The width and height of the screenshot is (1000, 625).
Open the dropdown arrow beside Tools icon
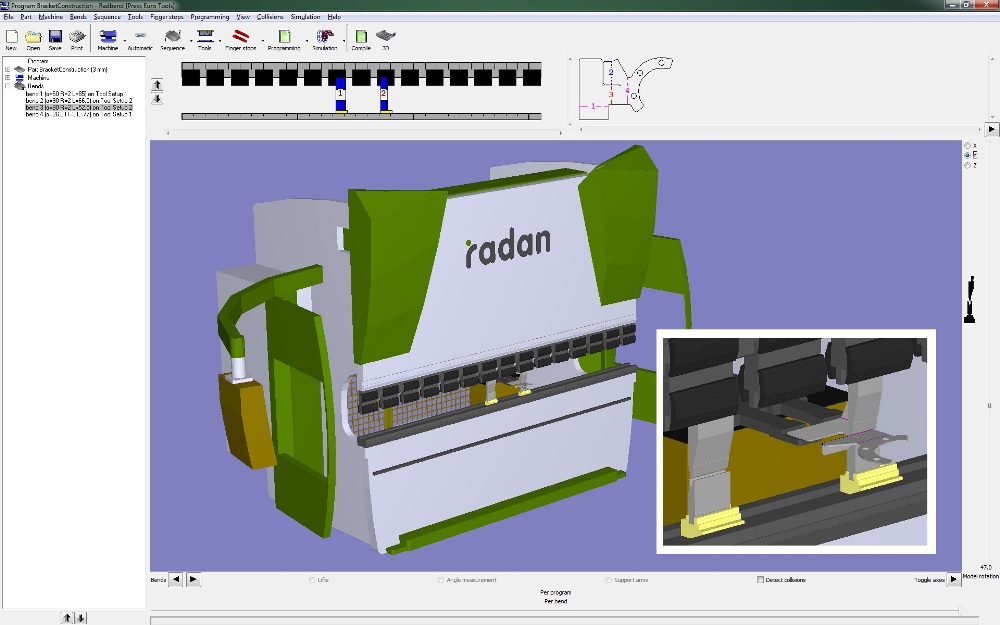click(x=218, y=41)
